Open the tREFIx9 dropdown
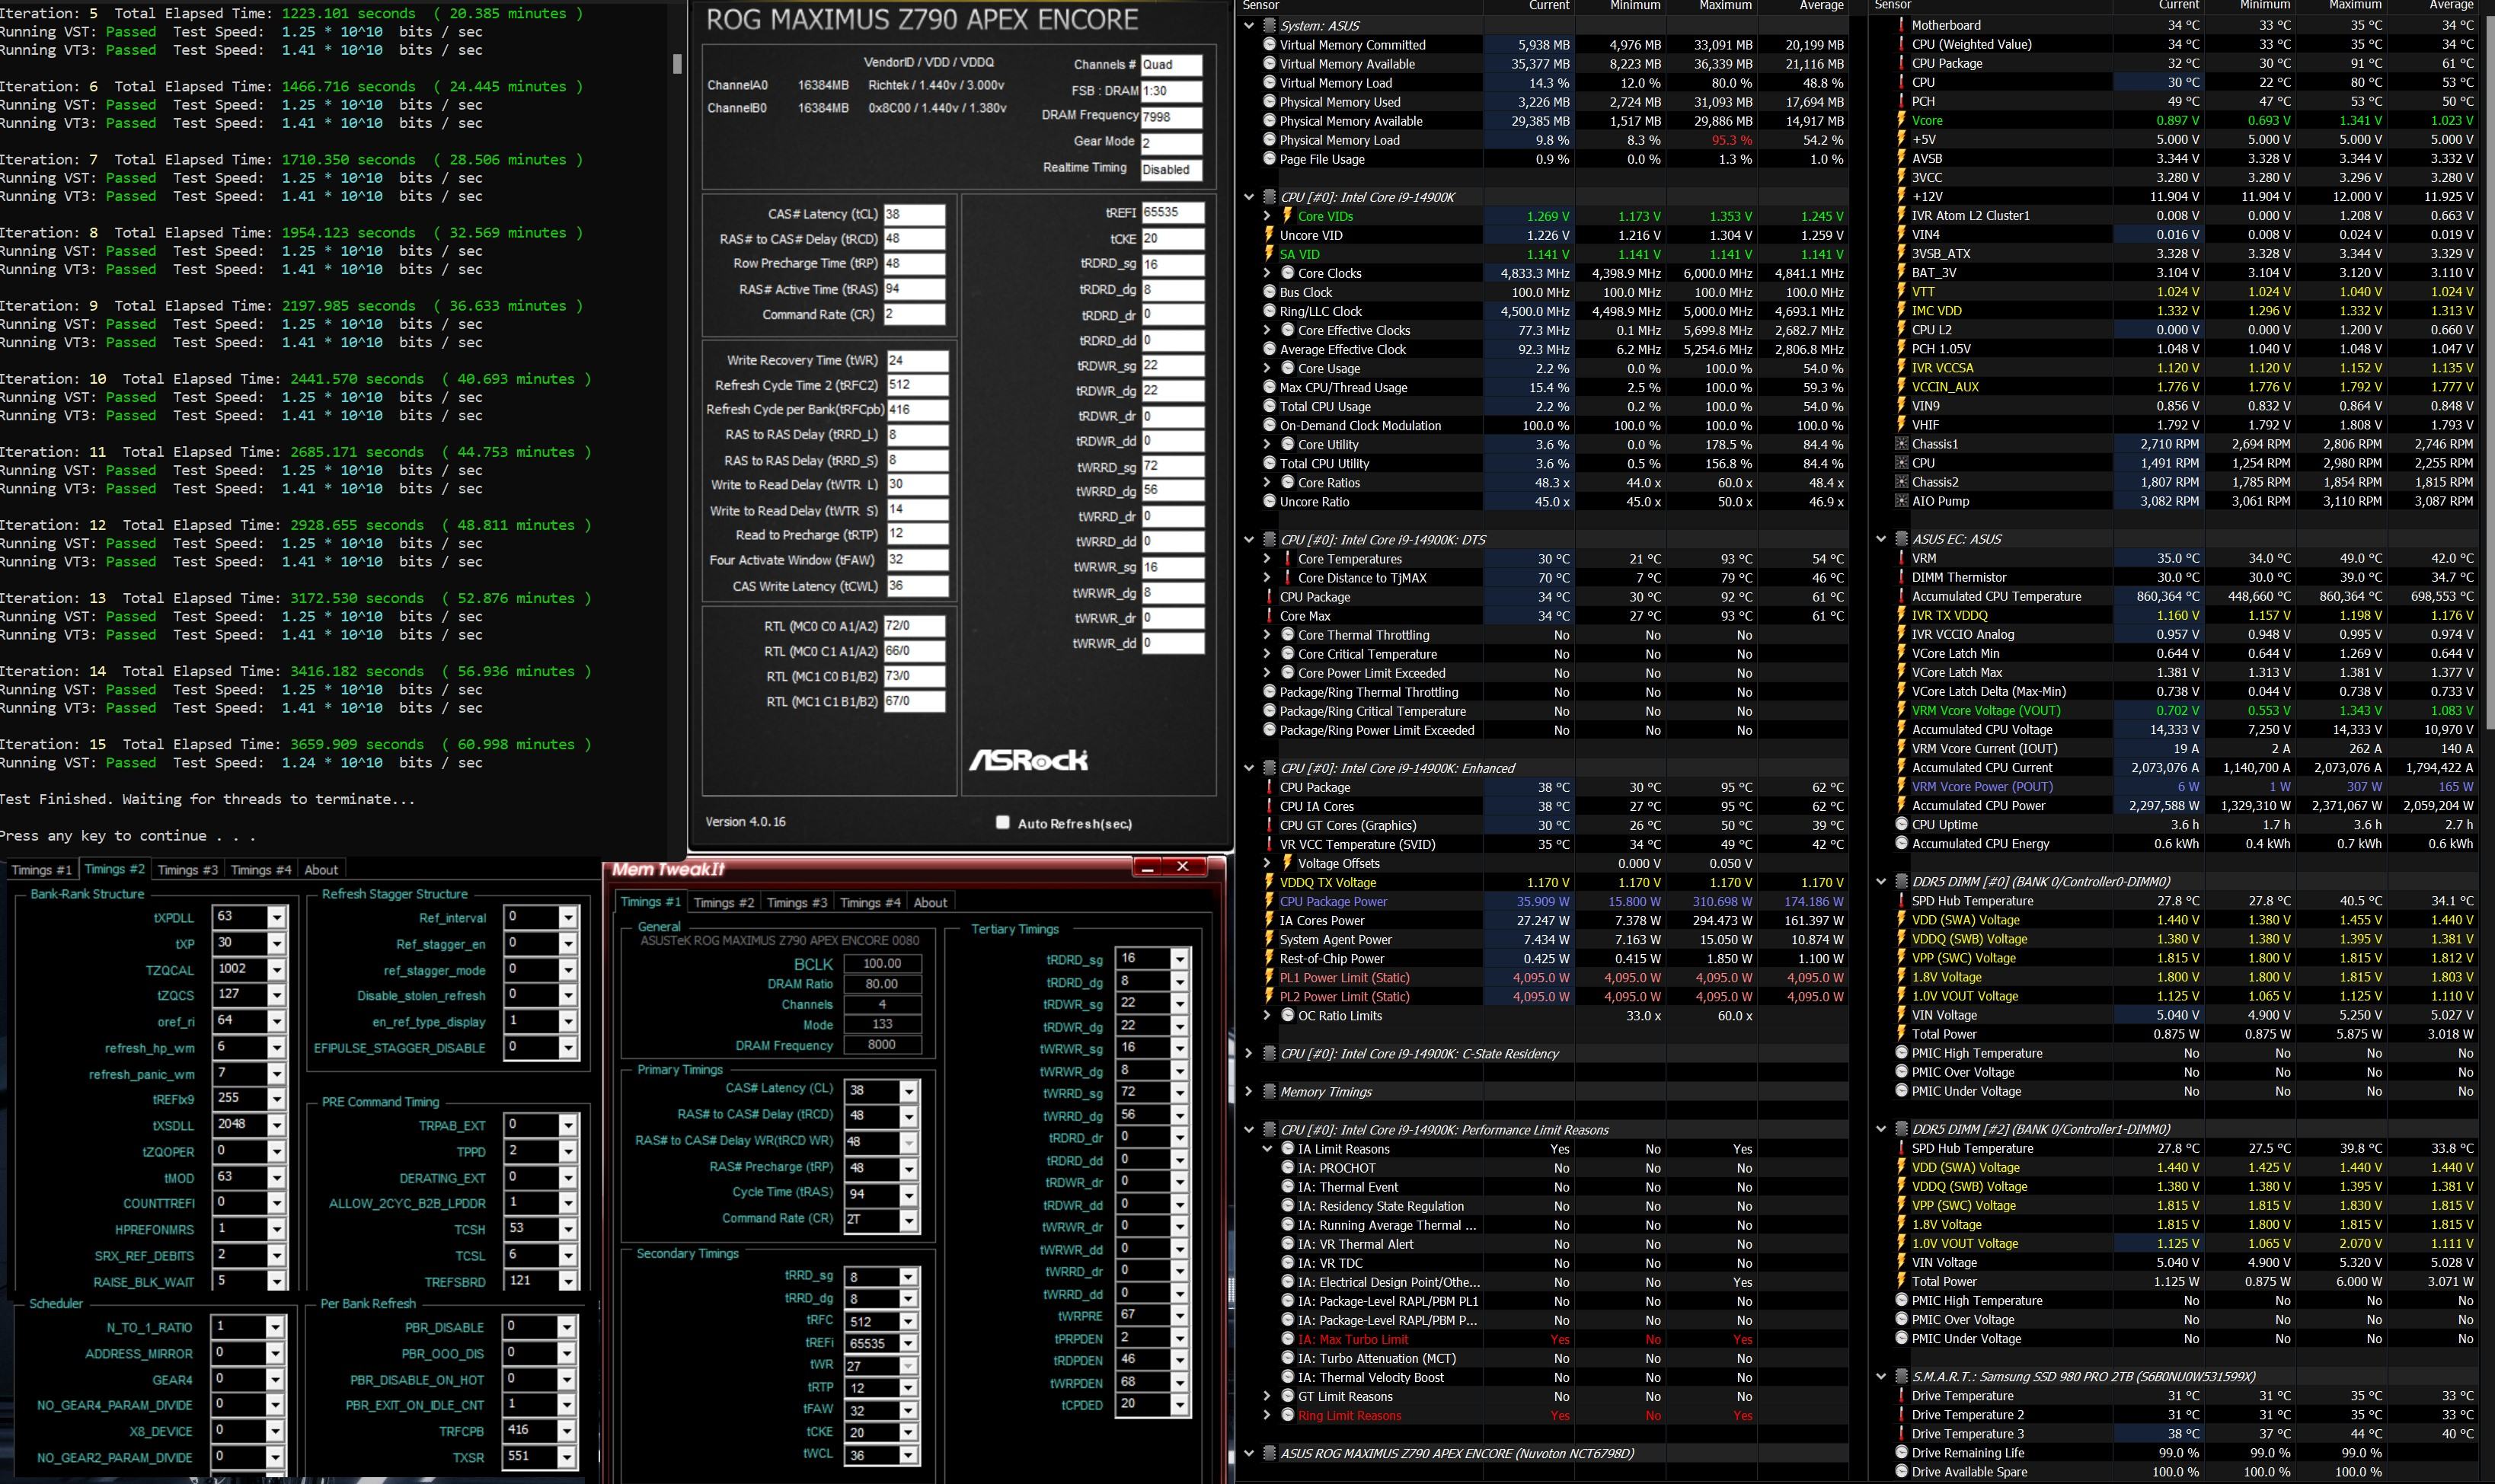 click(x=277, y=1099)
